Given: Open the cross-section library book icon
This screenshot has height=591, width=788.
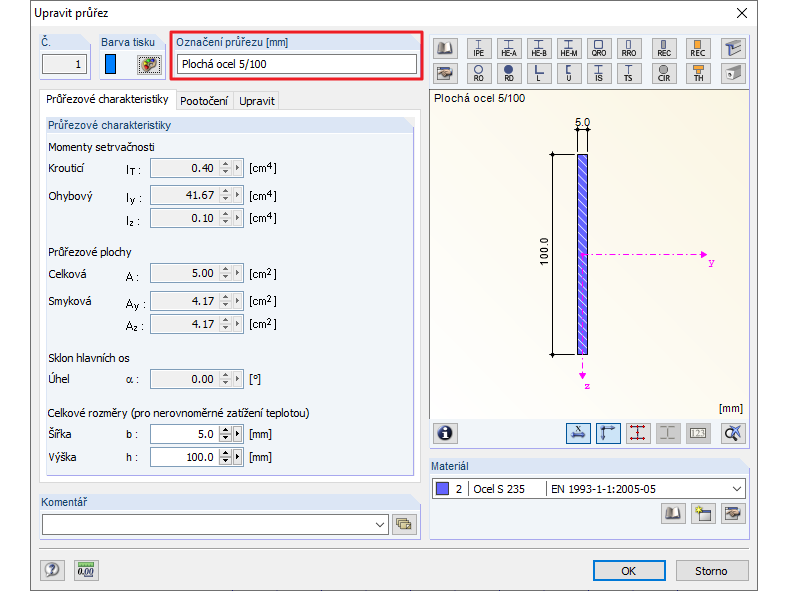Looking at the screenshot, I should [445, 48].
